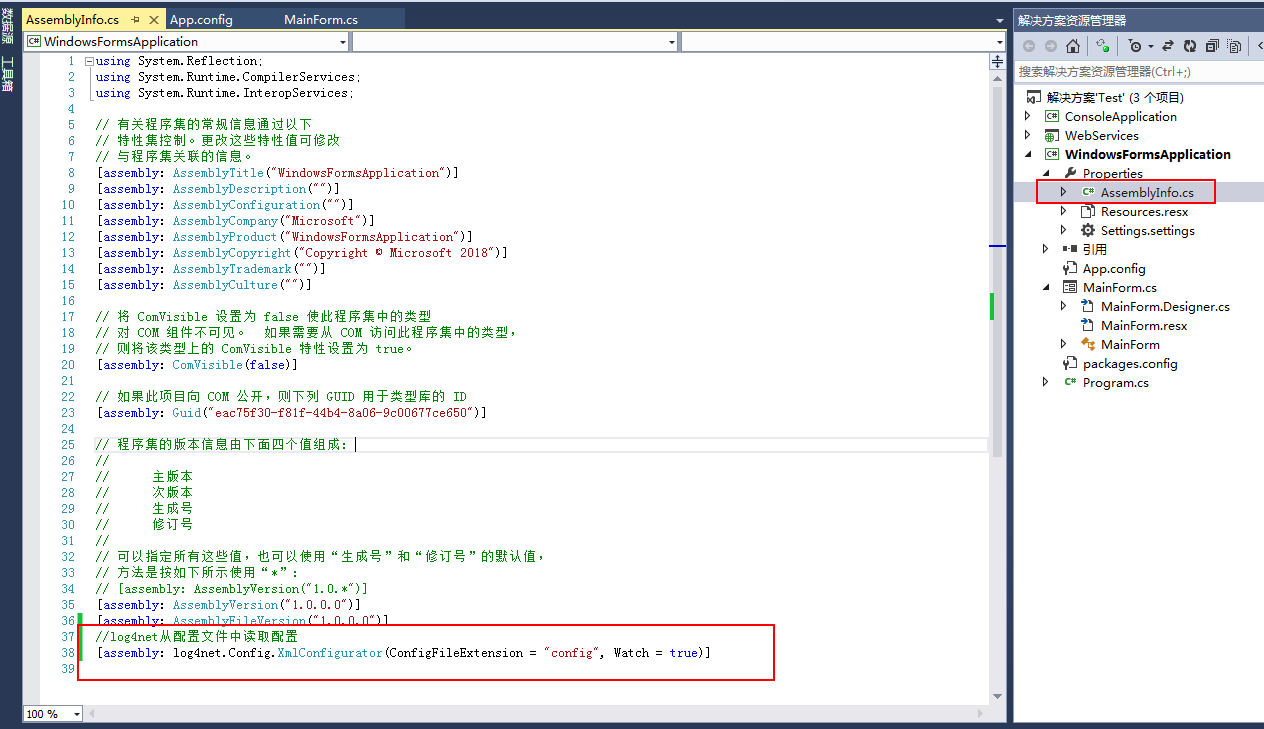Click the Guid attribute line in the editor

(x=291, y=413)
